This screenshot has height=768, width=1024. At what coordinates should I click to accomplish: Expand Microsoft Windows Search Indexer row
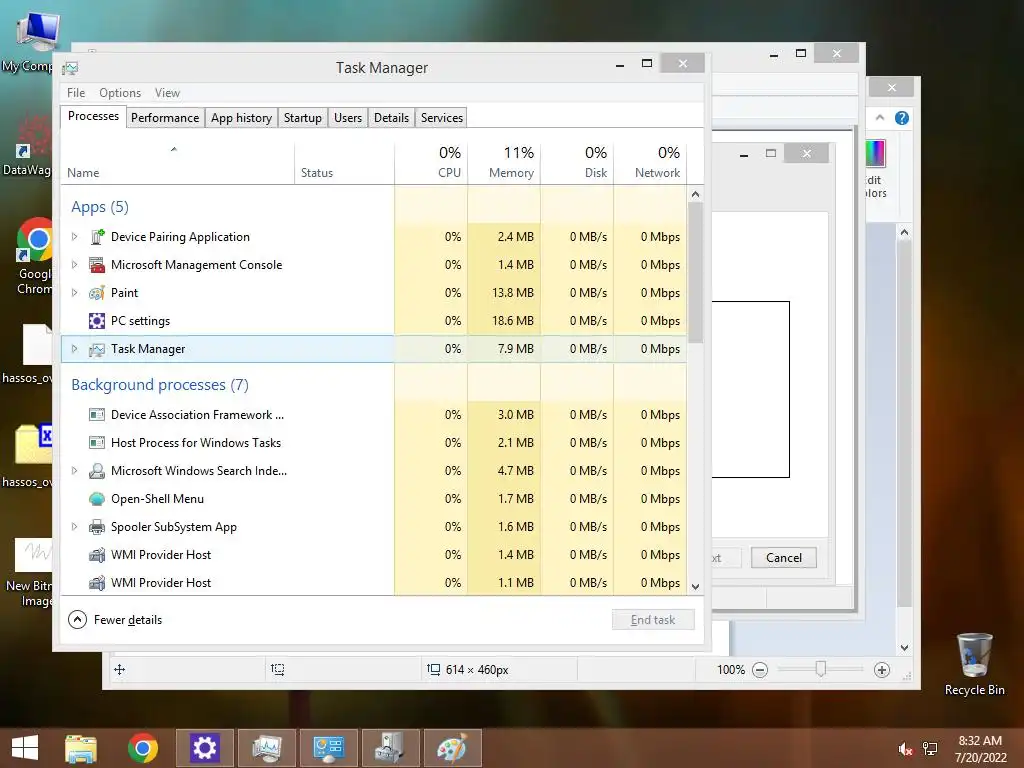pos(74,471)
